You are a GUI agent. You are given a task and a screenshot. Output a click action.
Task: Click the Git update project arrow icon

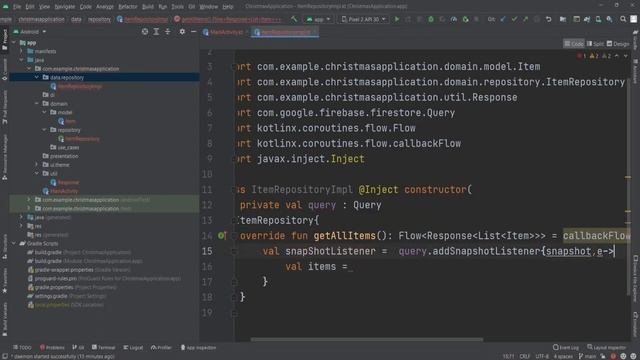point(503,19)
